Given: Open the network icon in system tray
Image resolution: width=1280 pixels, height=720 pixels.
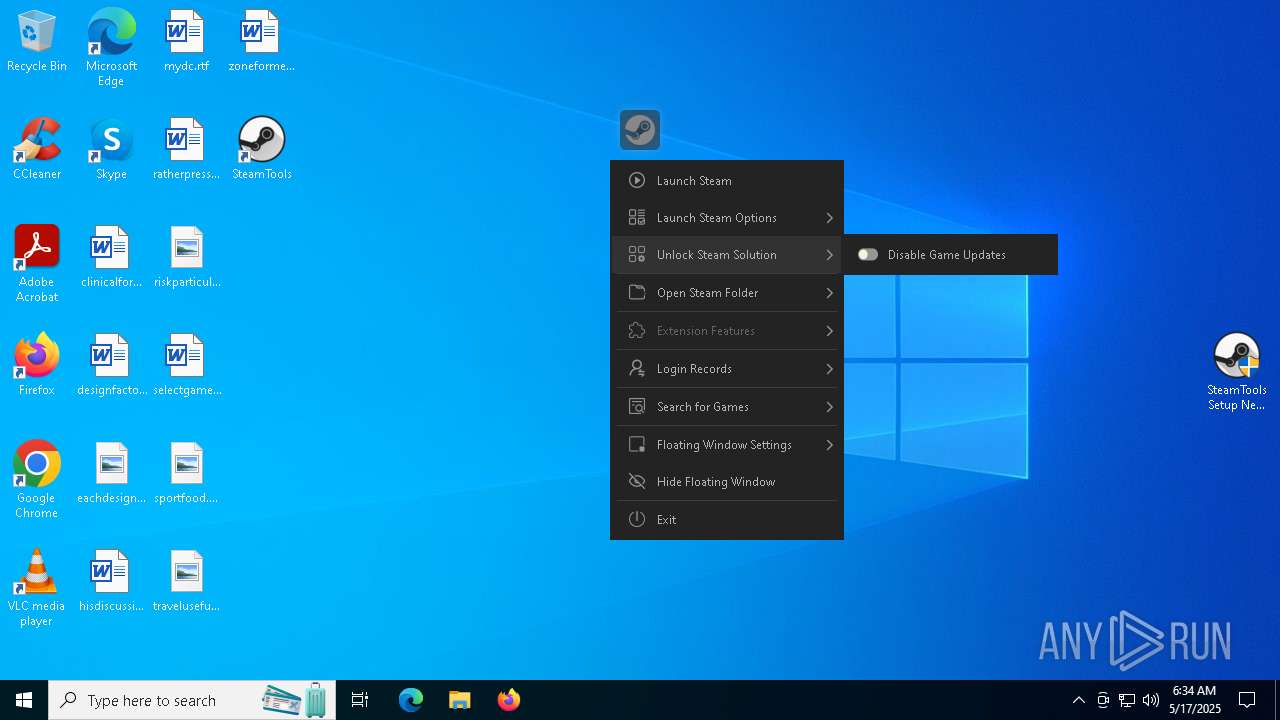Looking at the screenshot, I should coord(1127,700).
